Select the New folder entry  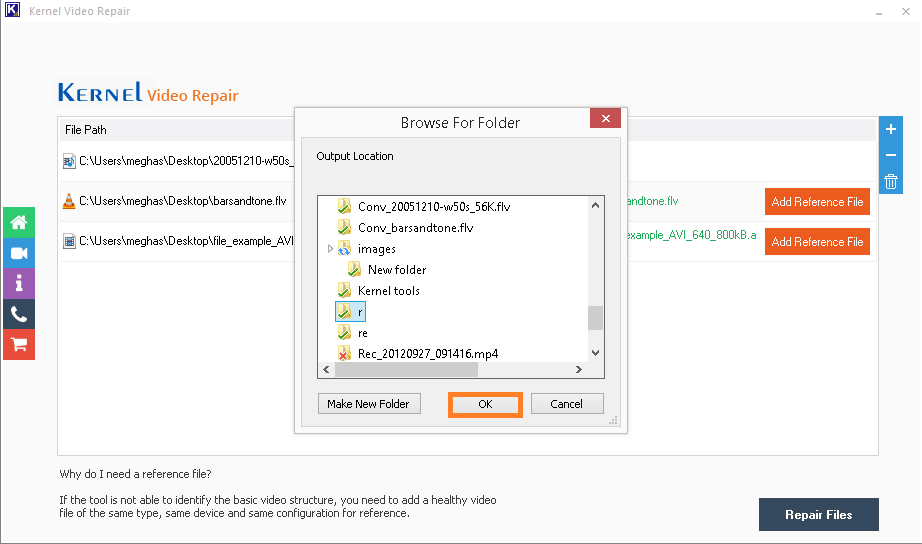pyautogui.click(x=397, y=269)
